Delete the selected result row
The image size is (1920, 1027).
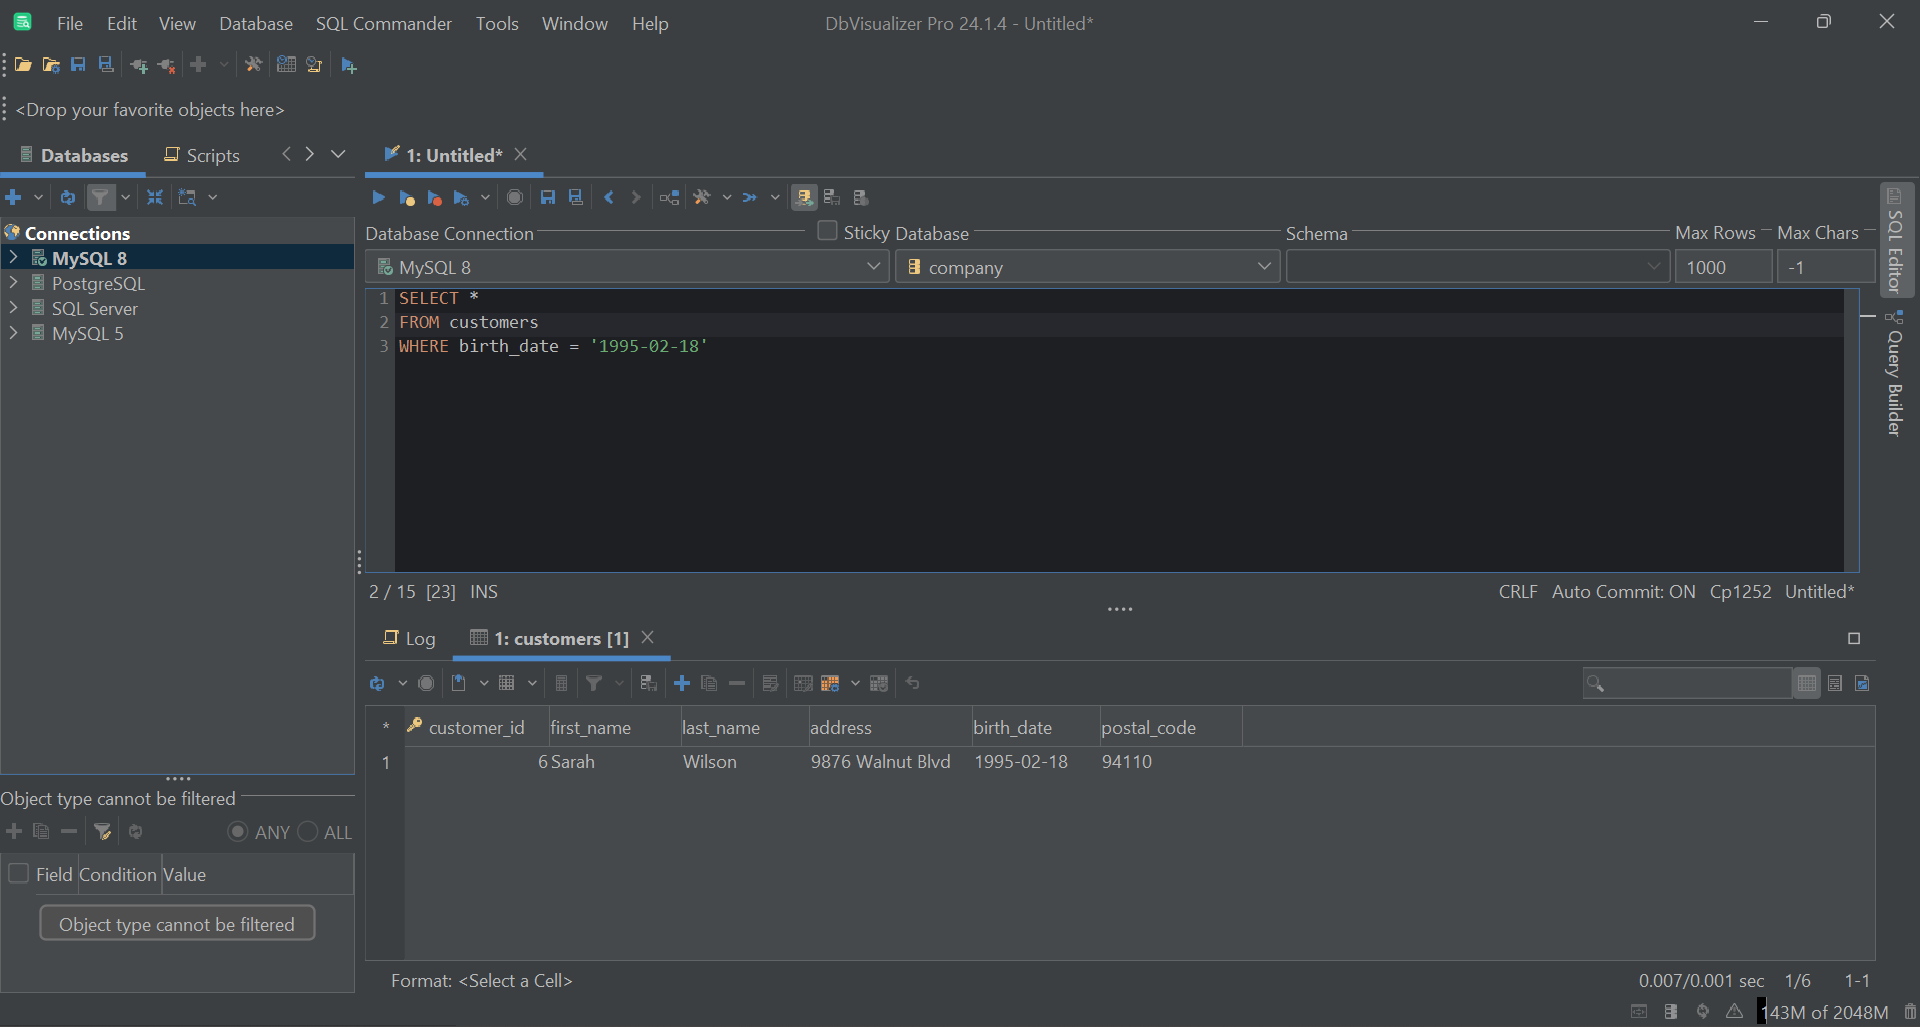pos(737,683)
